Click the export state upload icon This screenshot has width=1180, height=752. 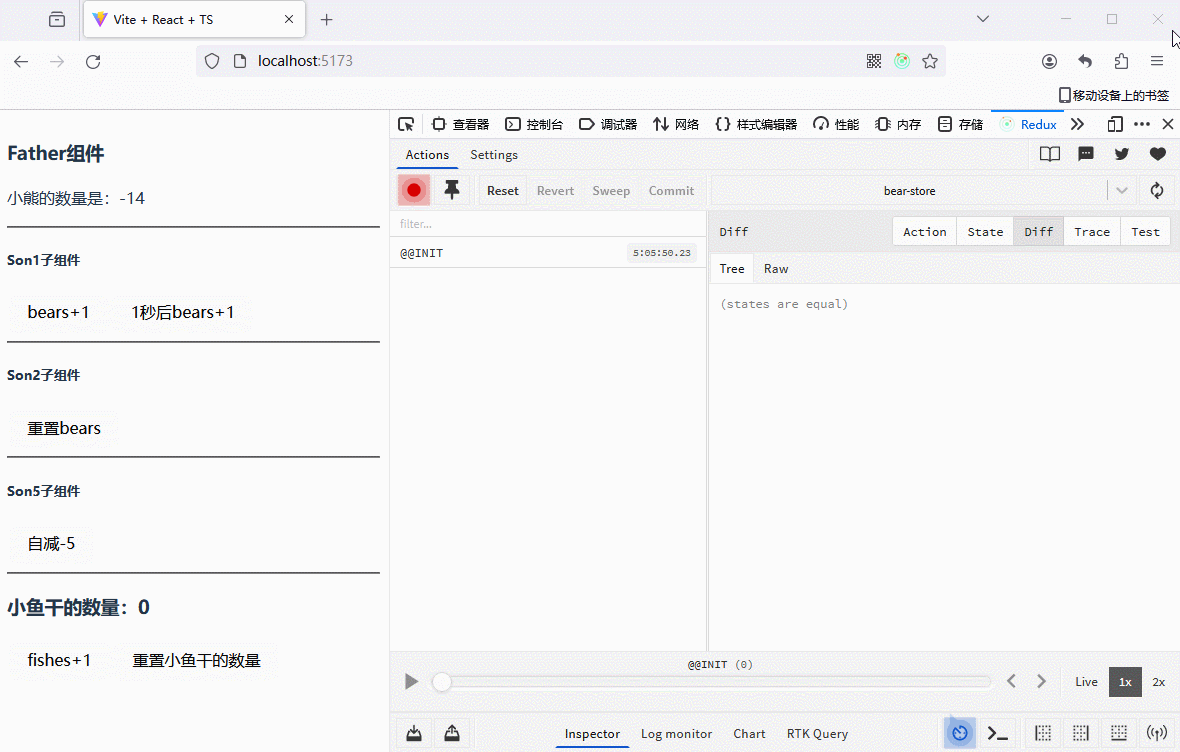pyautogui.click(x=452, y=733)
